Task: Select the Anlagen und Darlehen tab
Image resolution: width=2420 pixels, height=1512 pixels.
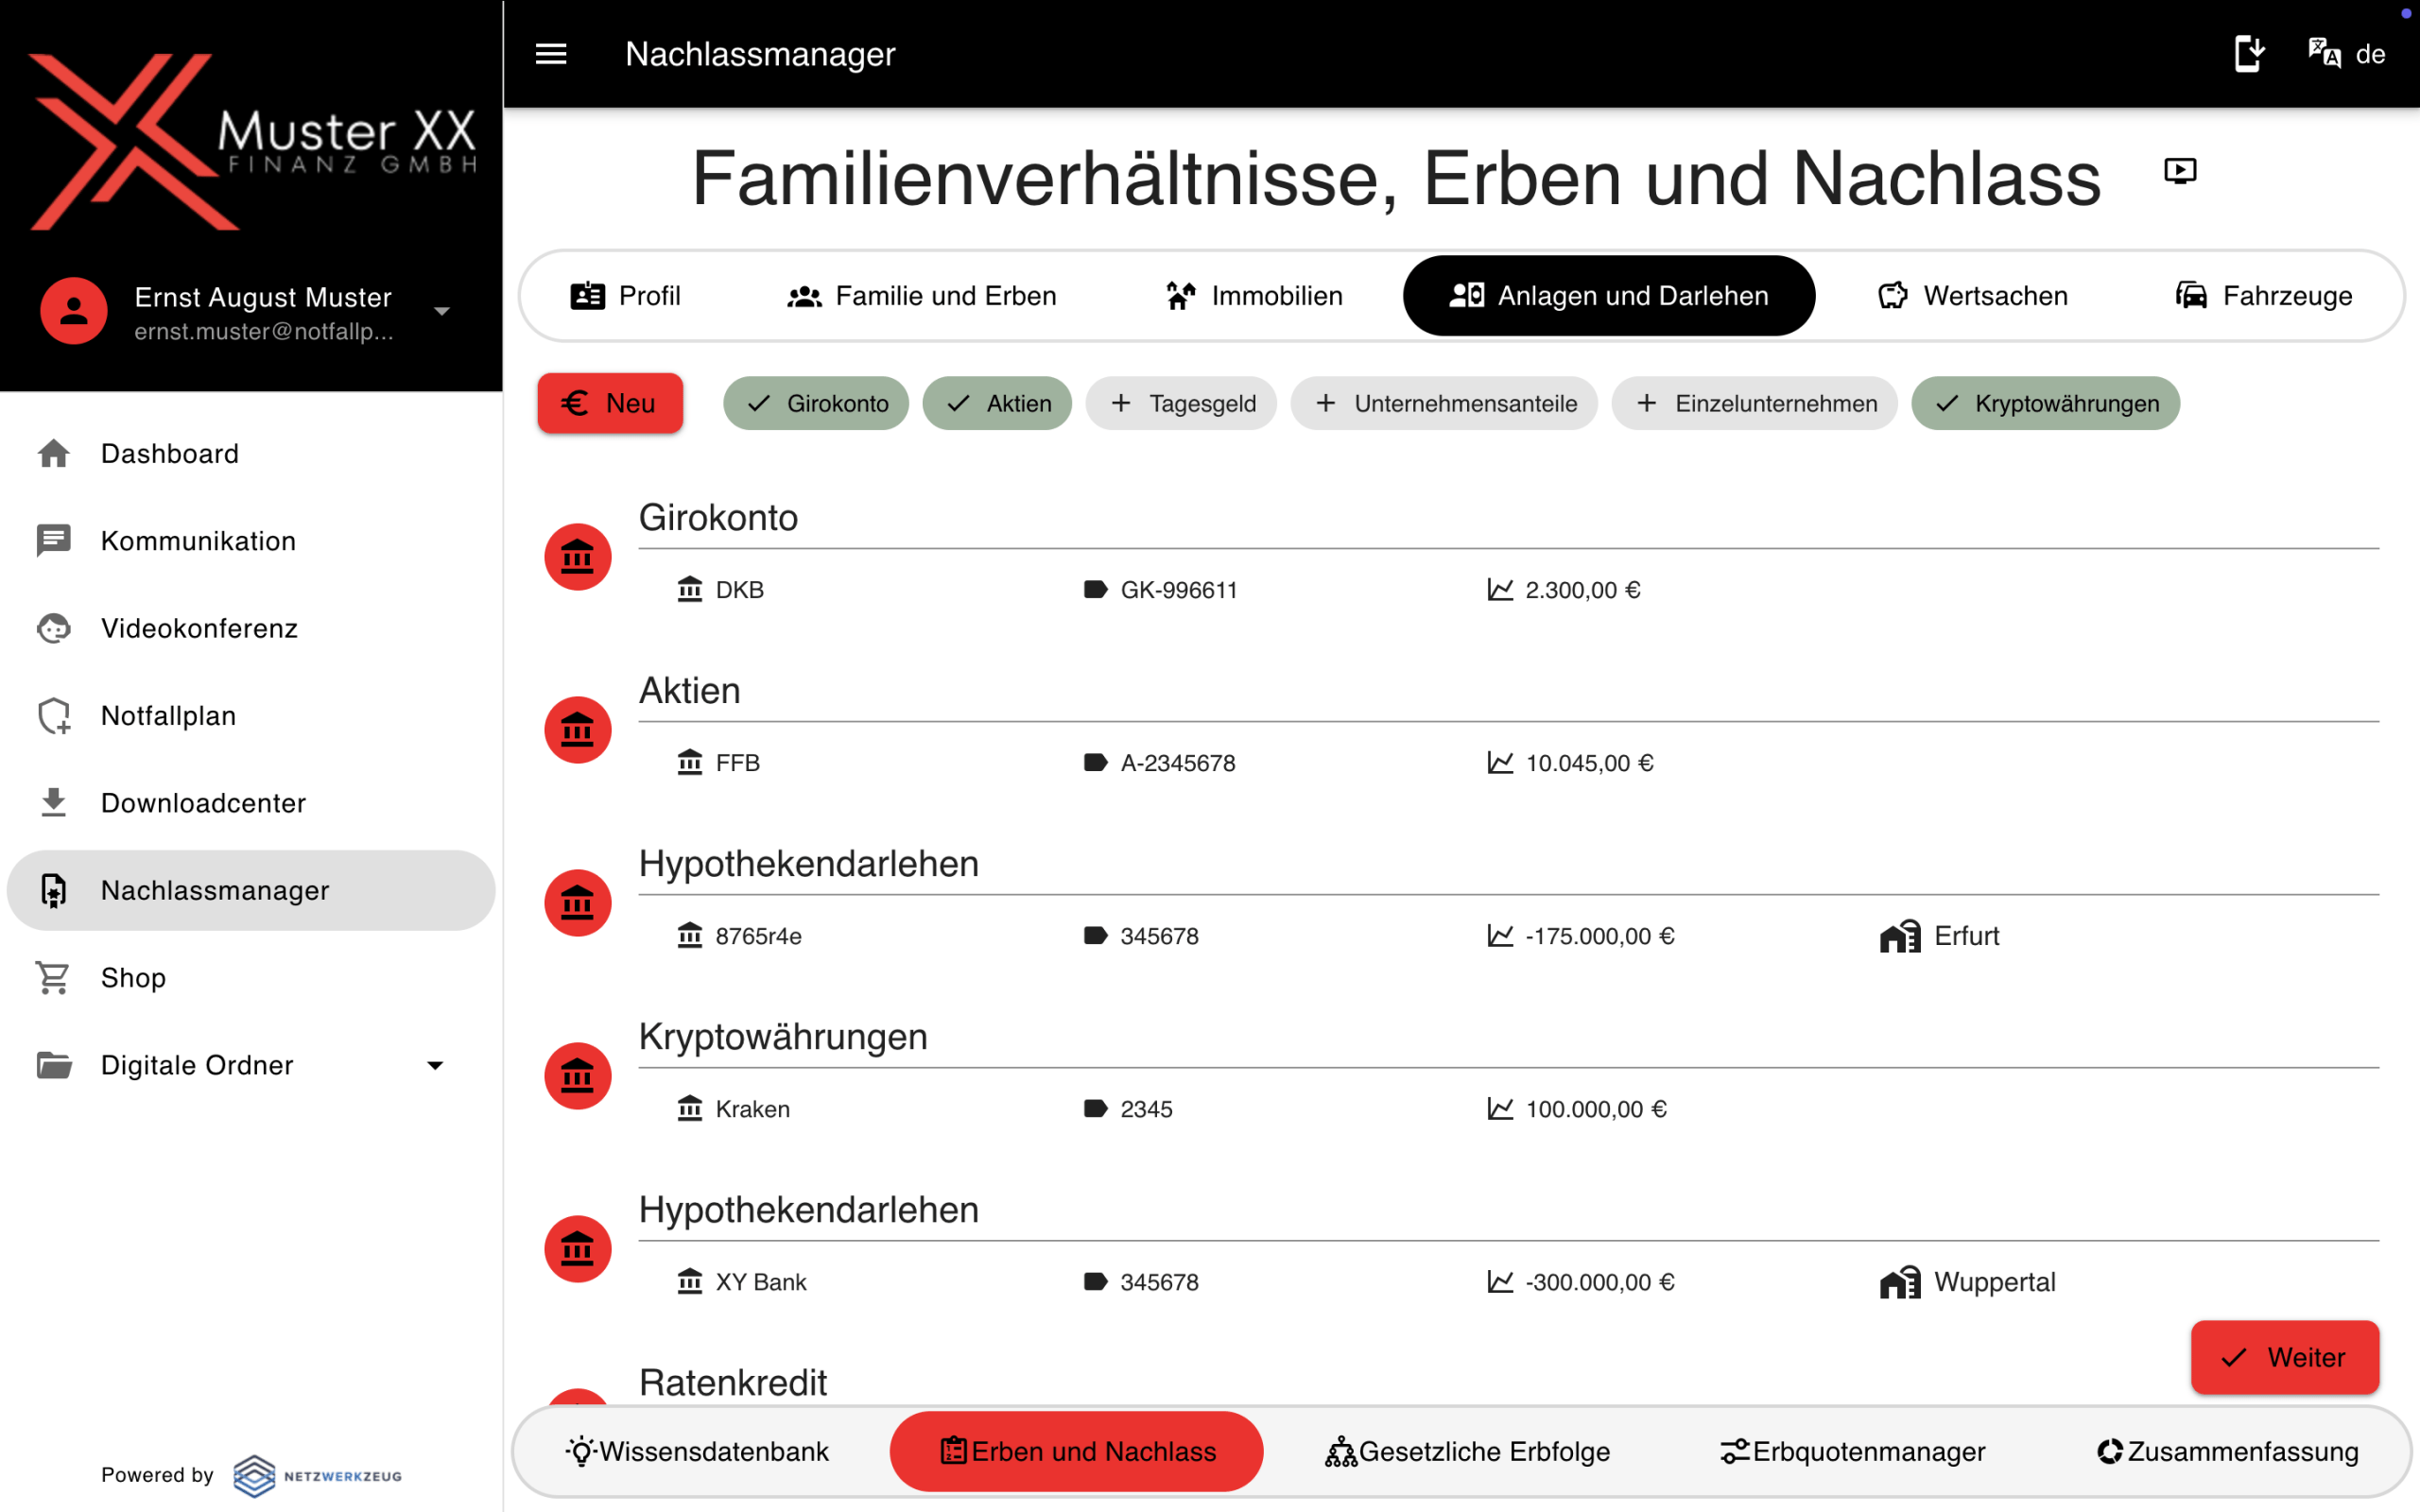Action: coord(1609,296)
